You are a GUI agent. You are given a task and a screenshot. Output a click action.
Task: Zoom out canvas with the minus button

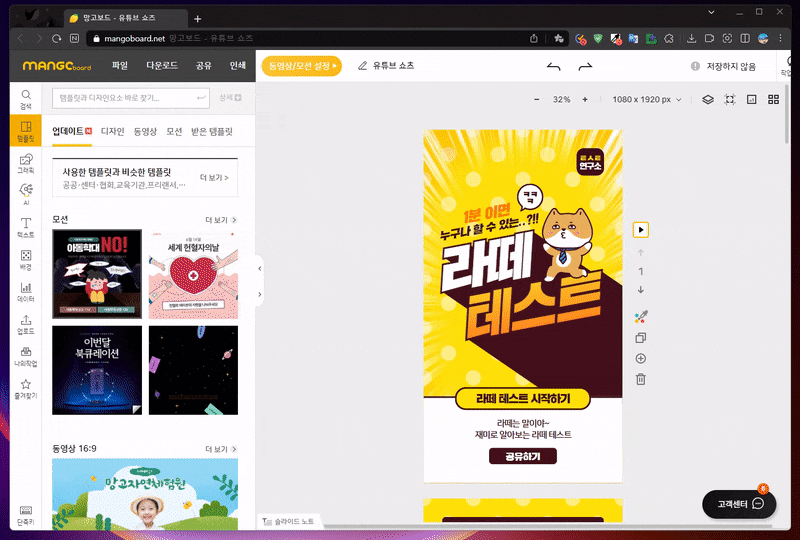[x=536, y=100]
